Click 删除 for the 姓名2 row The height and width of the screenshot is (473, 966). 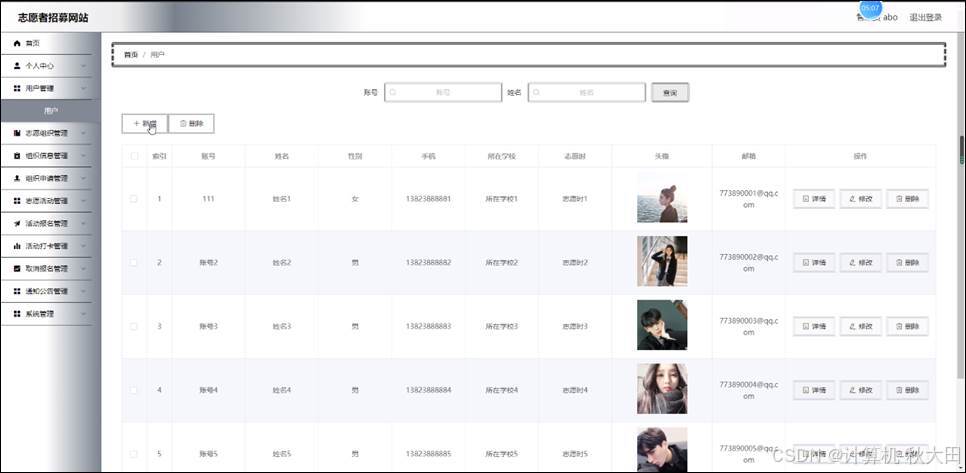click(907, 262)
